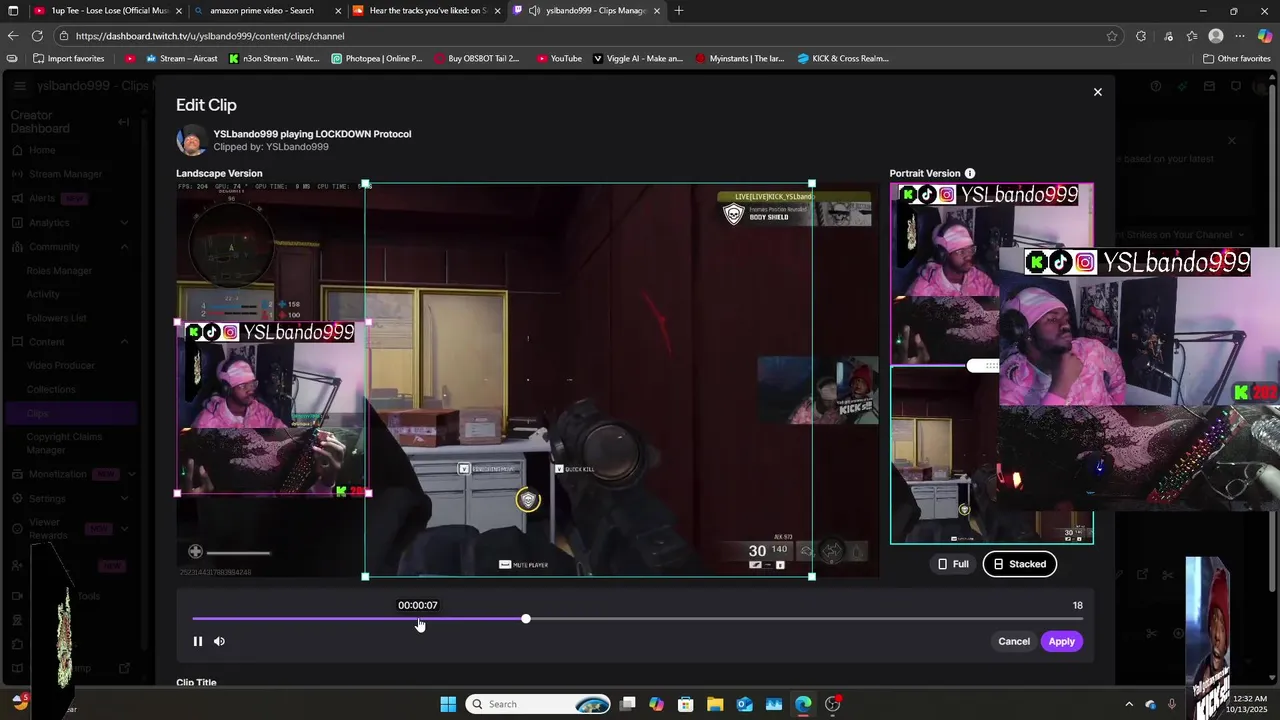Screen dimensions: 1280x720
Task: Open Myinstants bookmark
Action: tap(740, 59)
